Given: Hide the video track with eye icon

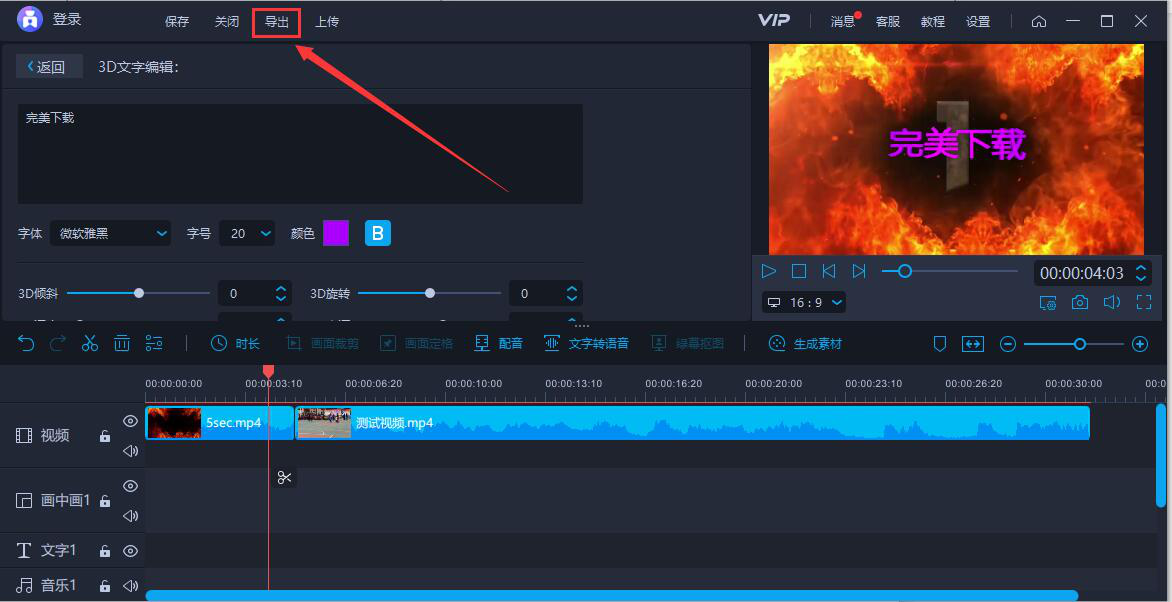Looking at the screenshot, I should [130, 421].
